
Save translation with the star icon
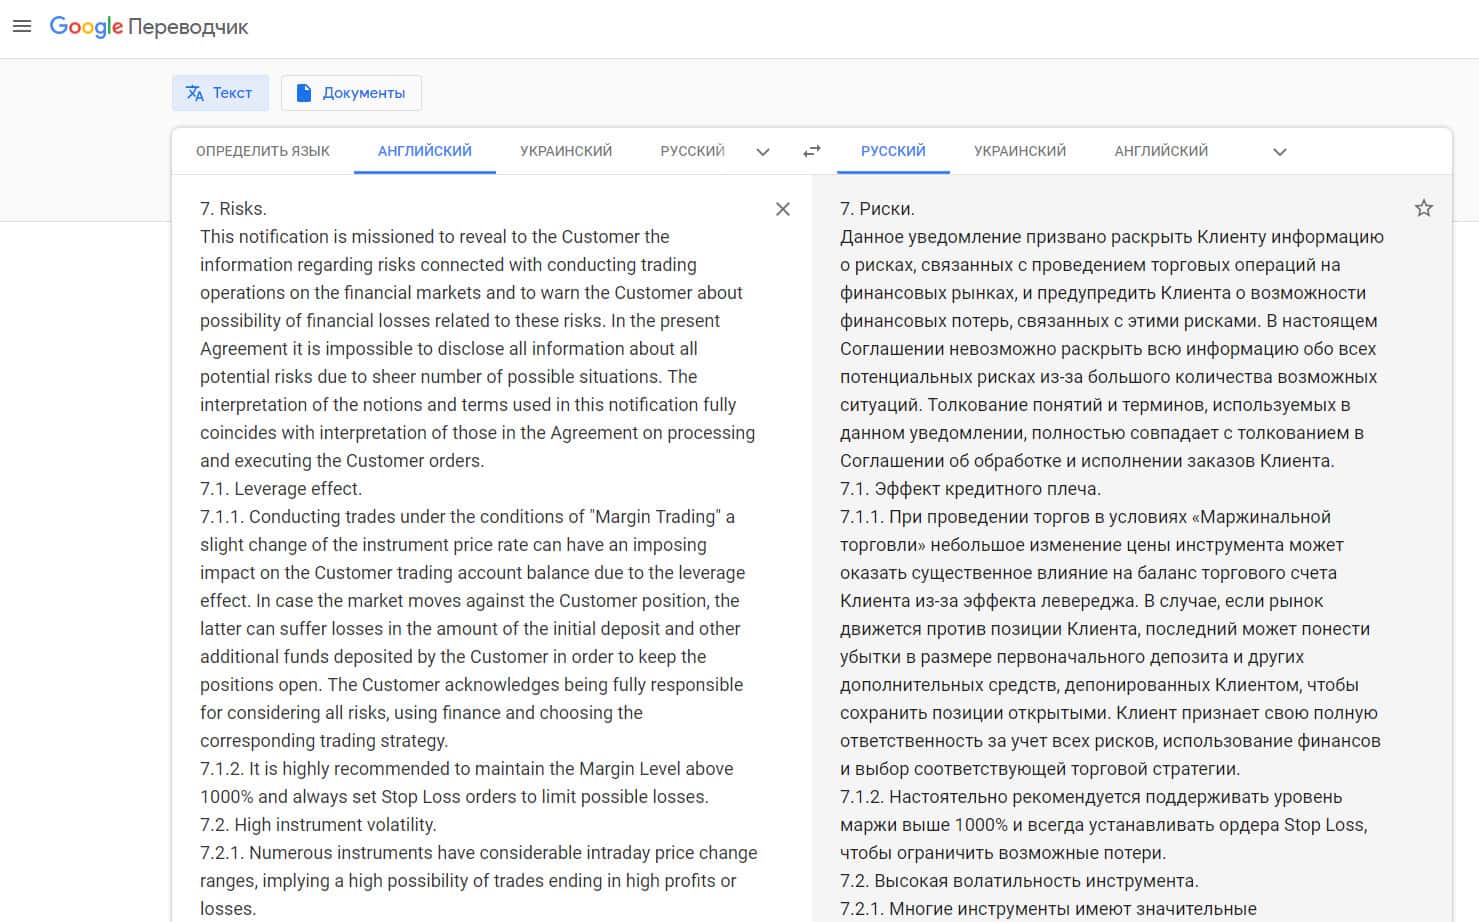coord(1424,208)
